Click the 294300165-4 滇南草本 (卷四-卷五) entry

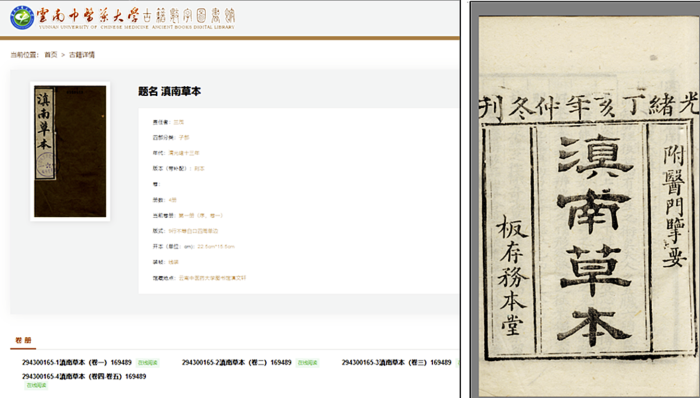click(x=84, y=376)
